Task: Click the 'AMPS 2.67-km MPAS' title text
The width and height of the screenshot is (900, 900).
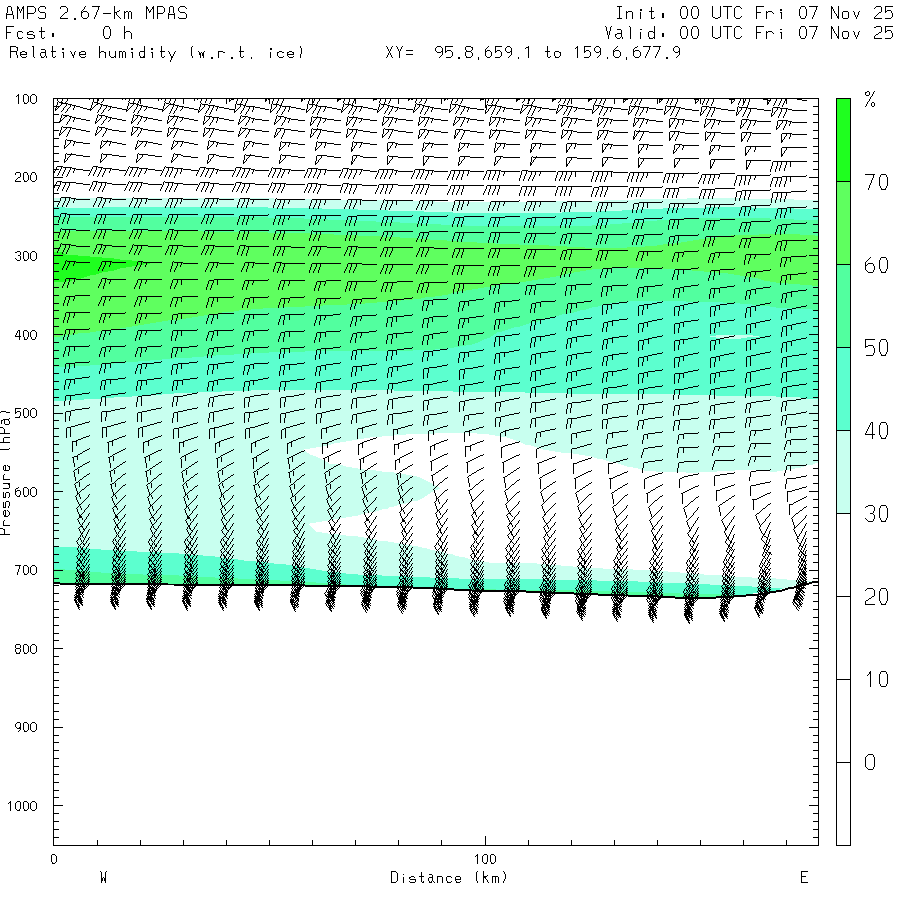Action: pos(96,13)
